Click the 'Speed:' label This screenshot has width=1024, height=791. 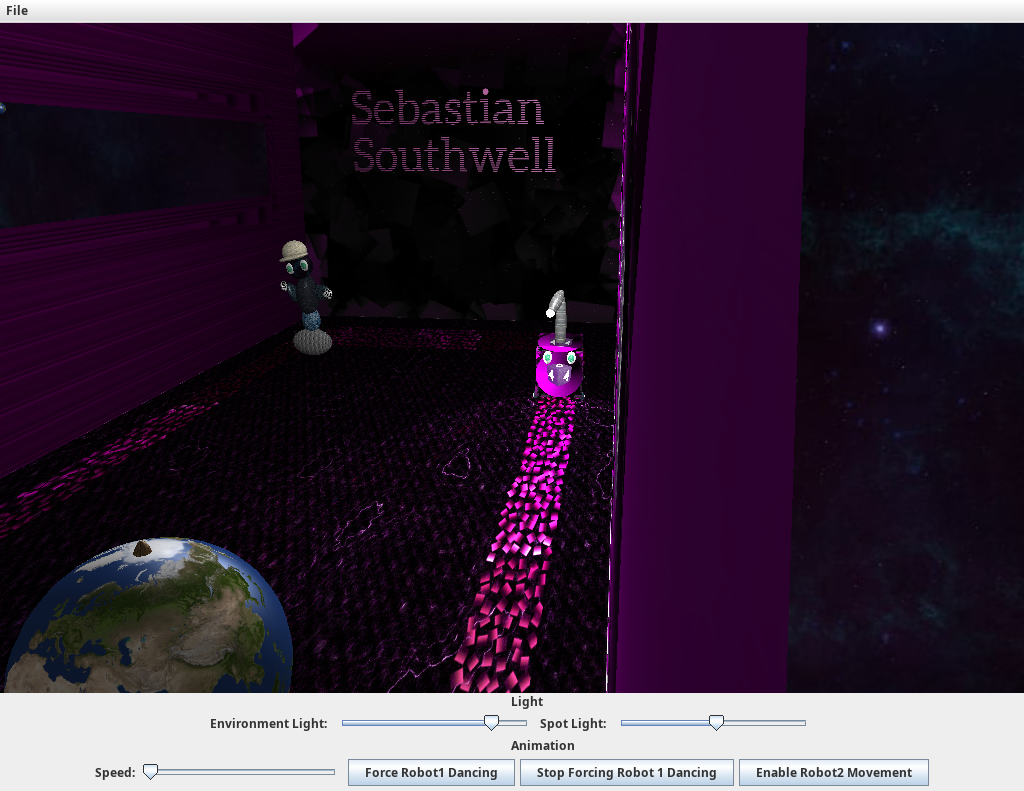tap(115, 773)
